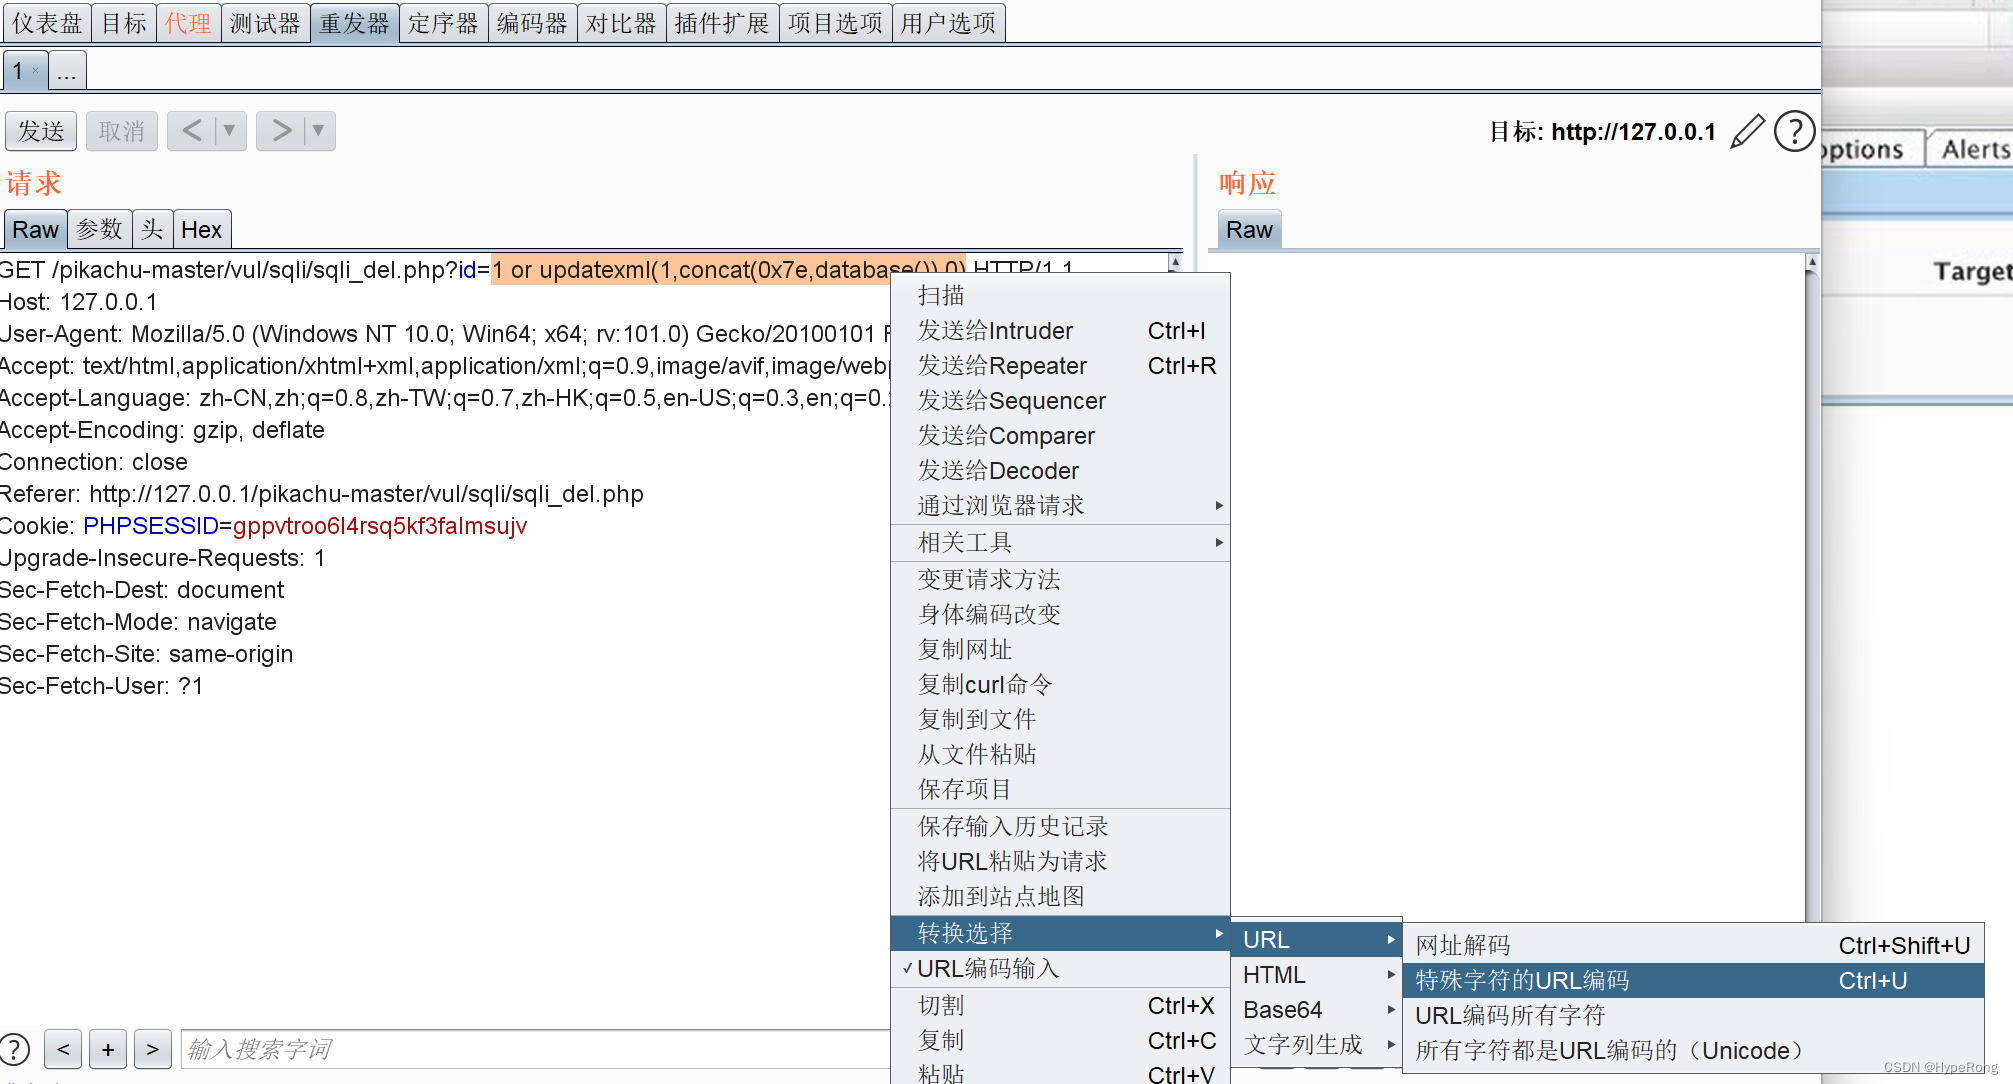This screenshot has width=2013, height=1084.
Task: Select request 头 tab
Action: pyautogui.click(x=152, y=230)
